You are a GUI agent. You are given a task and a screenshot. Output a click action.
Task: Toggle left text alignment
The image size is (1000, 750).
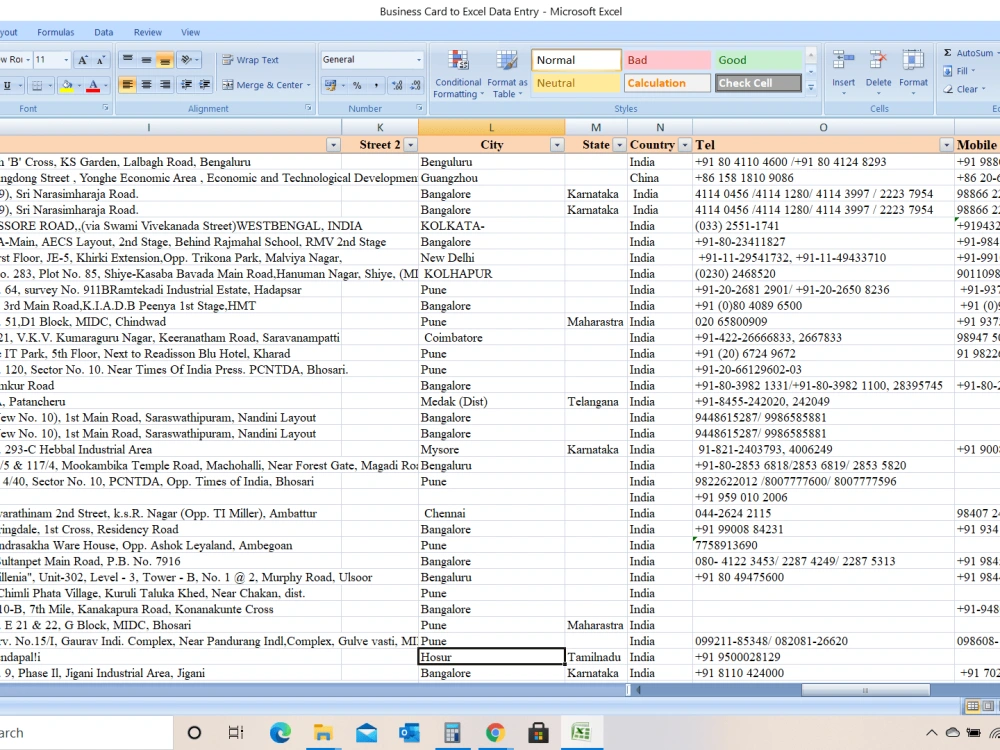click(128, 84)
